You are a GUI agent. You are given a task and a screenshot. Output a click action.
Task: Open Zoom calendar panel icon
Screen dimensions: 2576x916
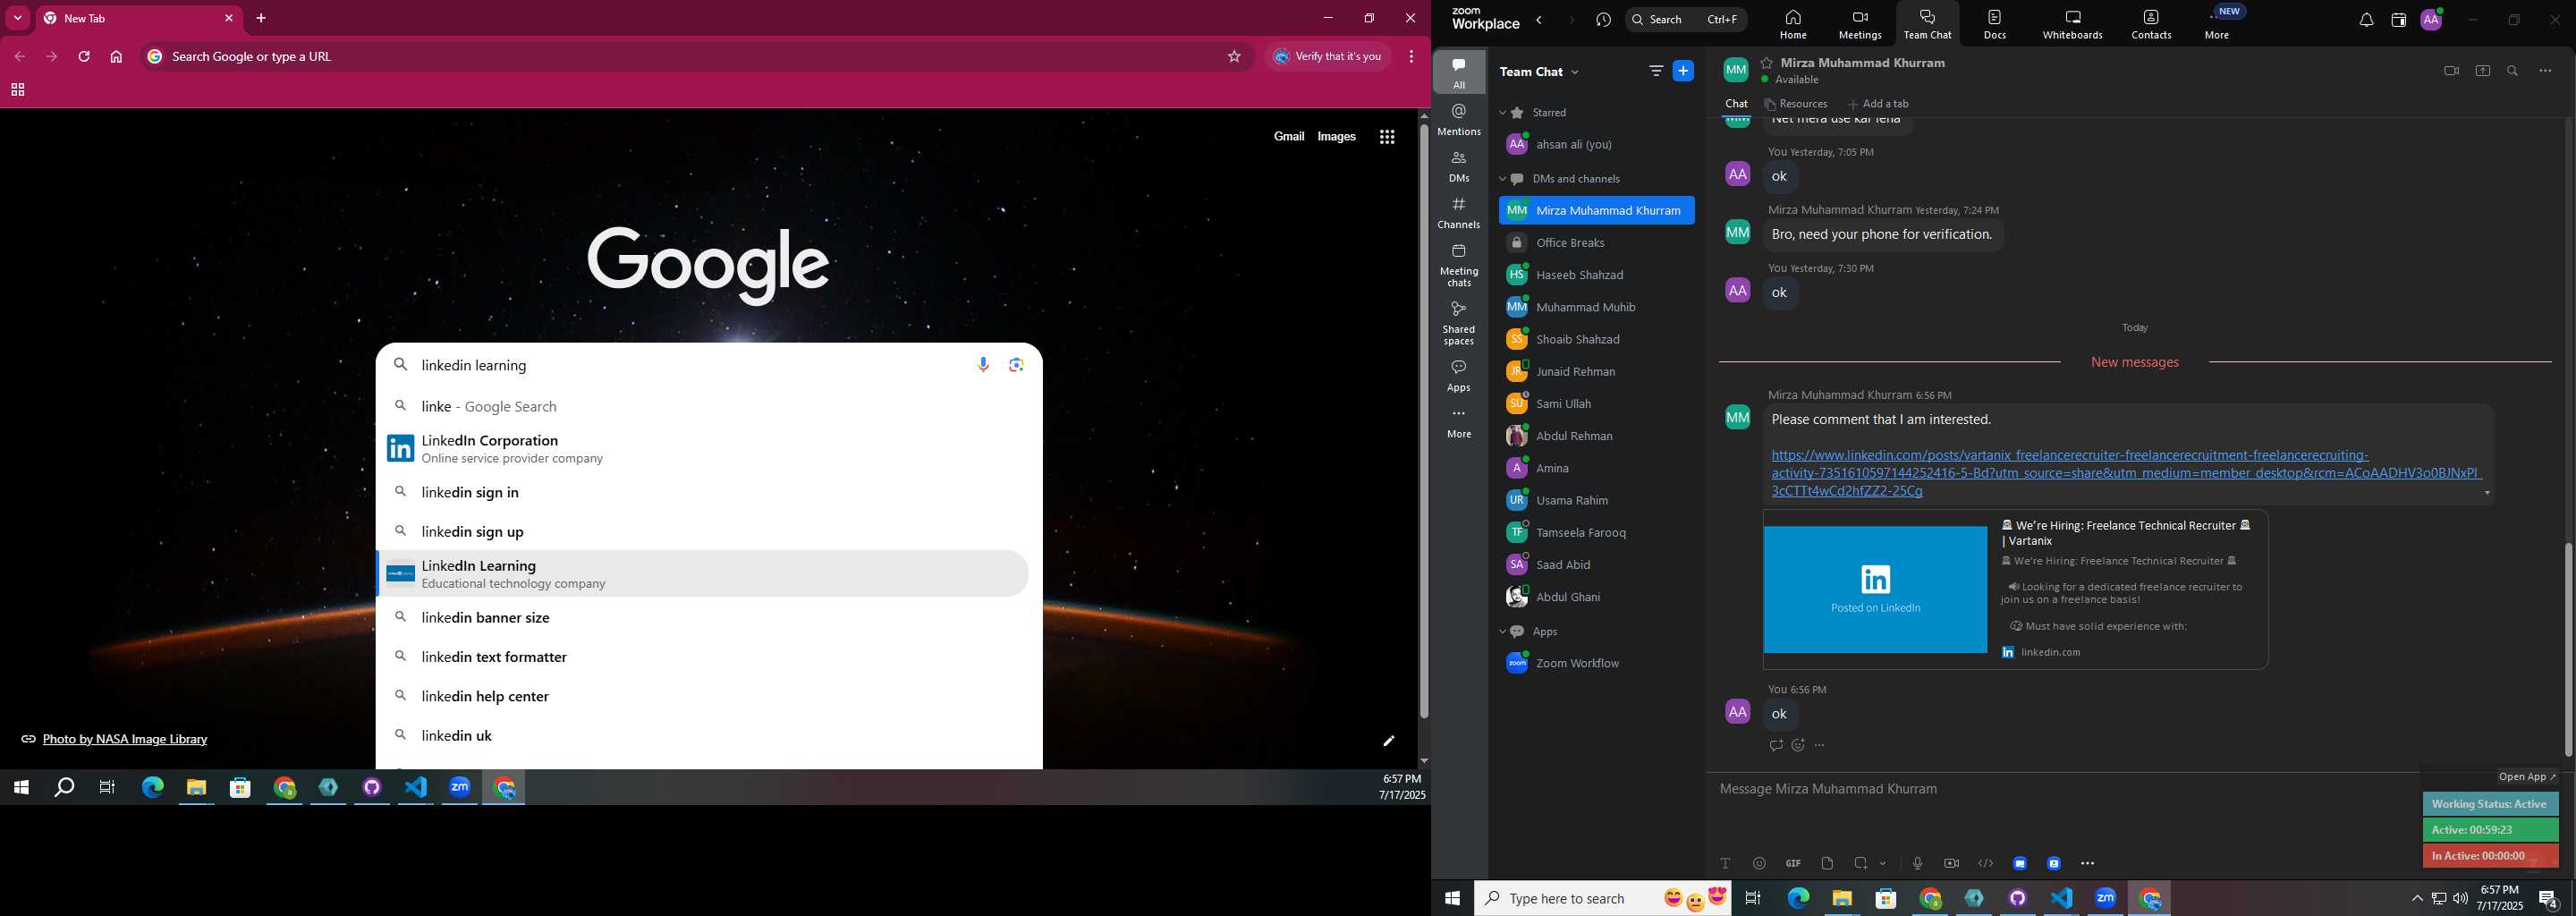click(x=2398, y=20)
